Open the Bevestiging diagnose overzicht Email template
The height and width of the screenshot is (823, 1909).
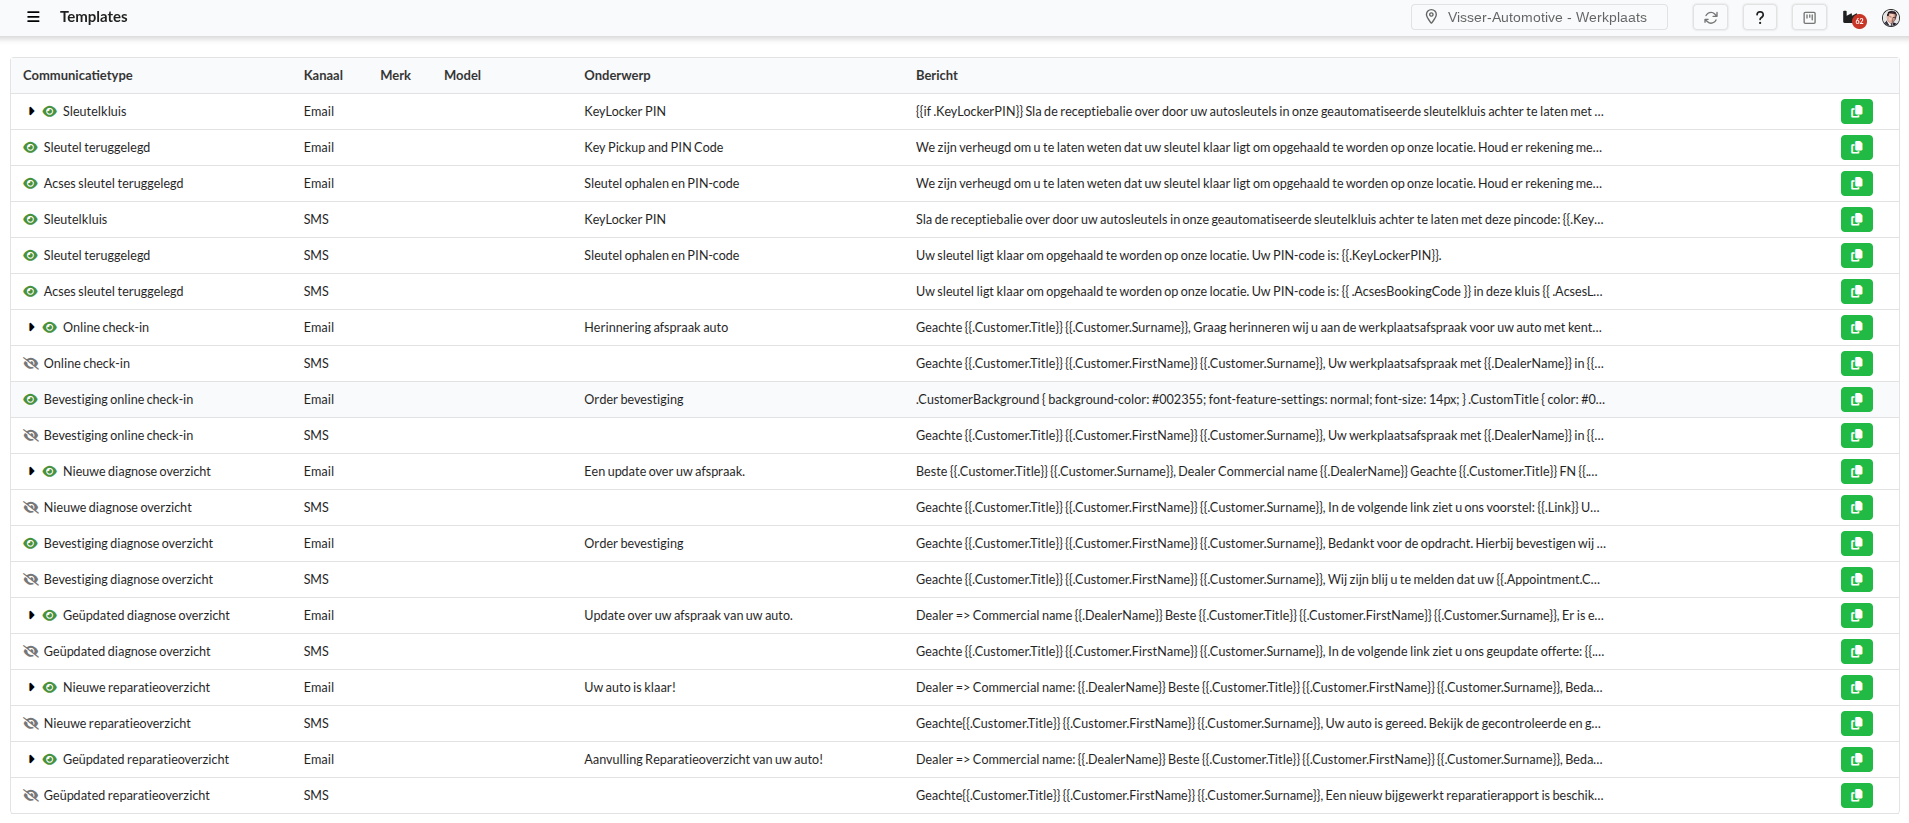click(128, 544)
